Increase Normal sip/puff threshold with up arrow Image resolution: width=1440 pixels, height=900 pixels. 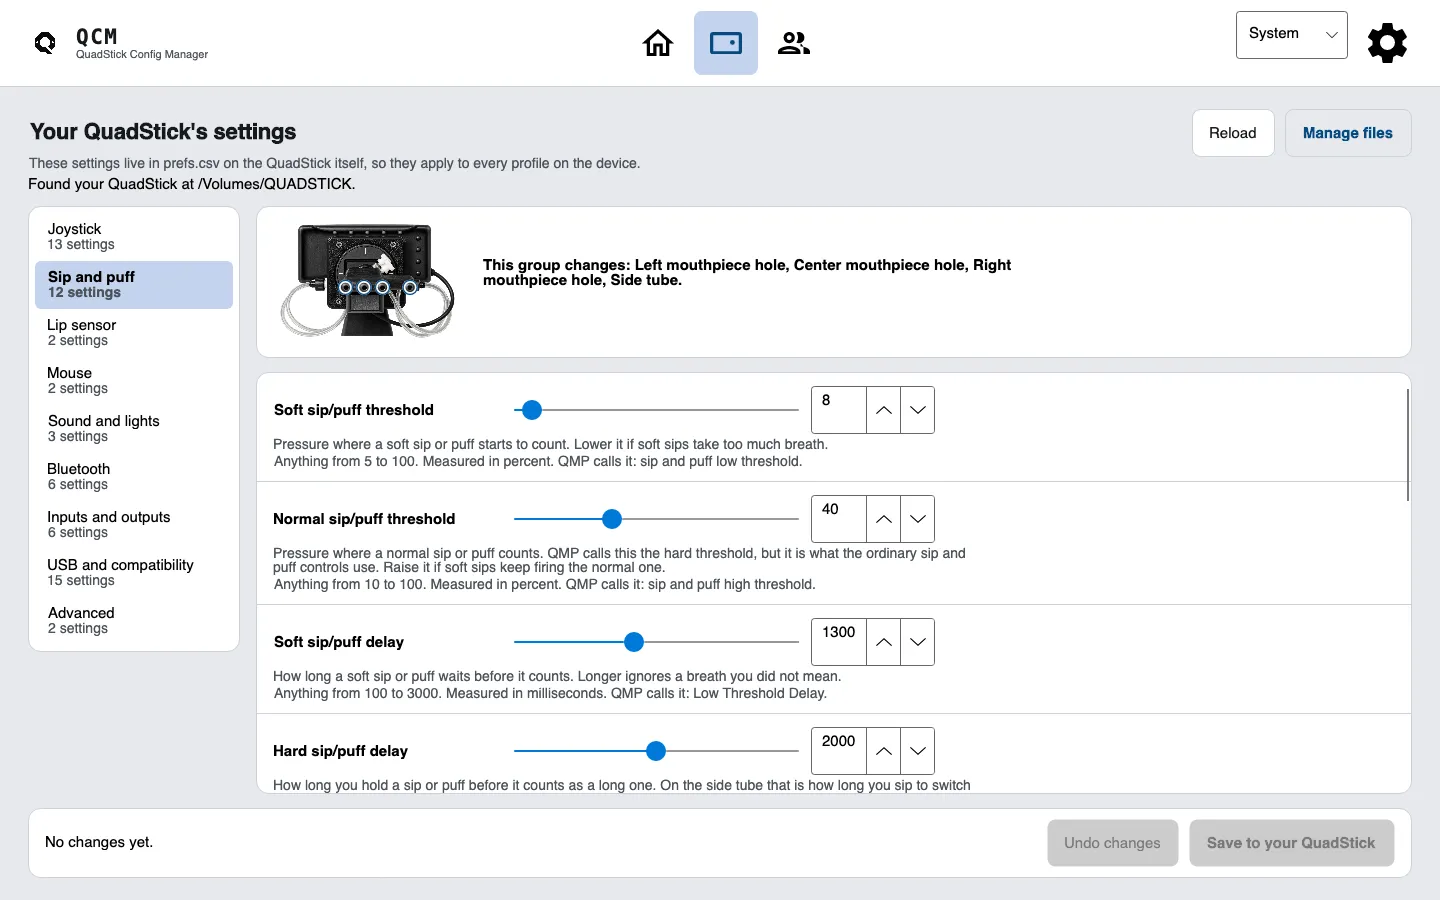coord(884,519)
